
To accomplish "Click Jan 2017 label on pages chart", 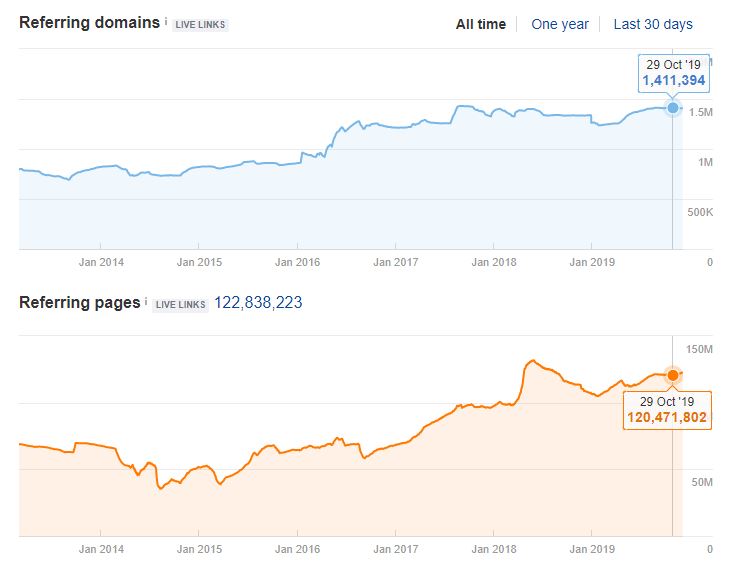I will pos(396,549).
